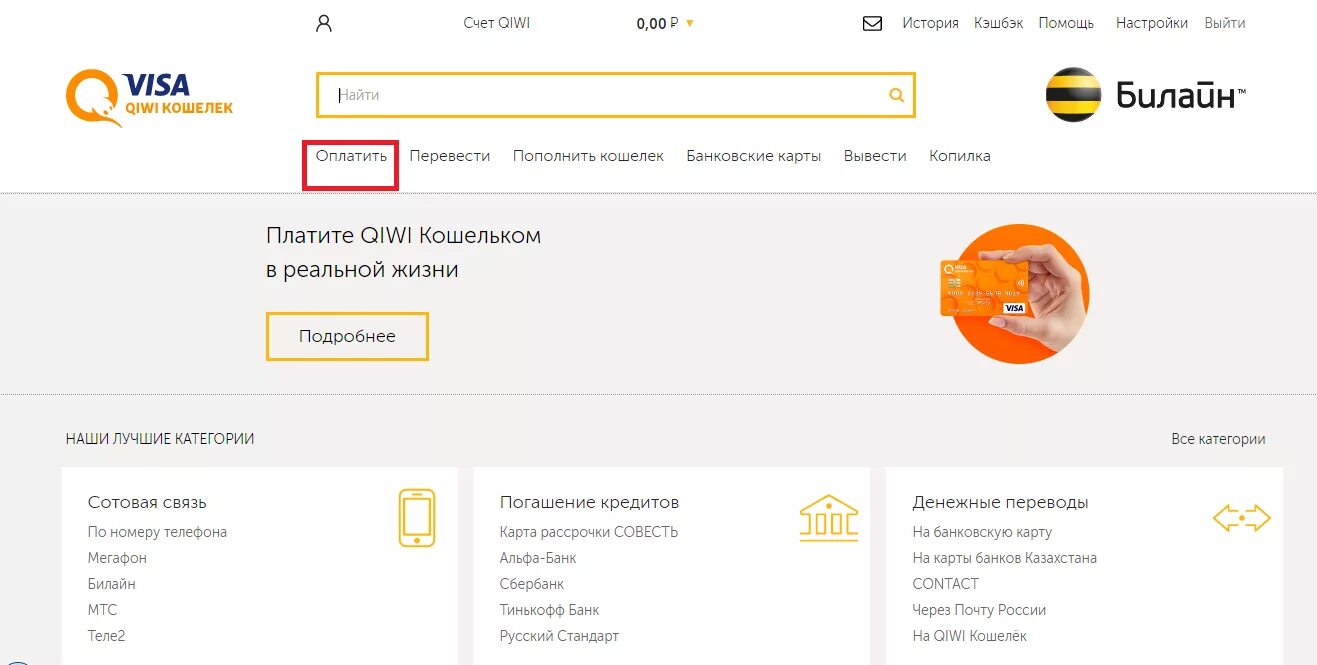Click the magnifier icon in the search bar
Screen dimensions: 1317x665
(x=894, y=94)
